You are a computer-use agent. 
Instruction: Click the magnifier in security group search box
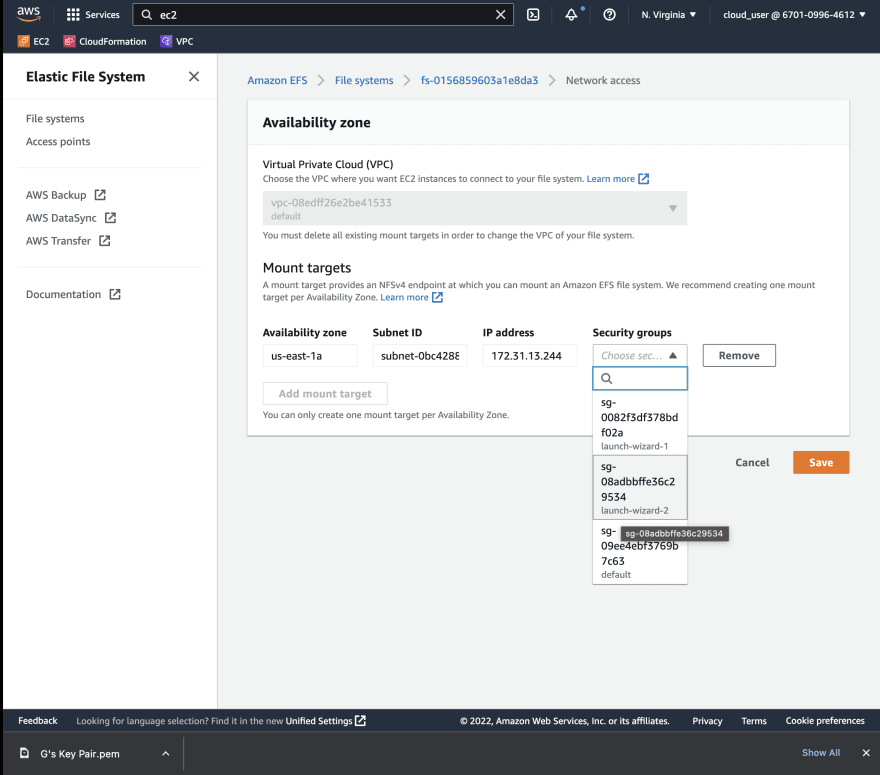click(x=607, y=379)
